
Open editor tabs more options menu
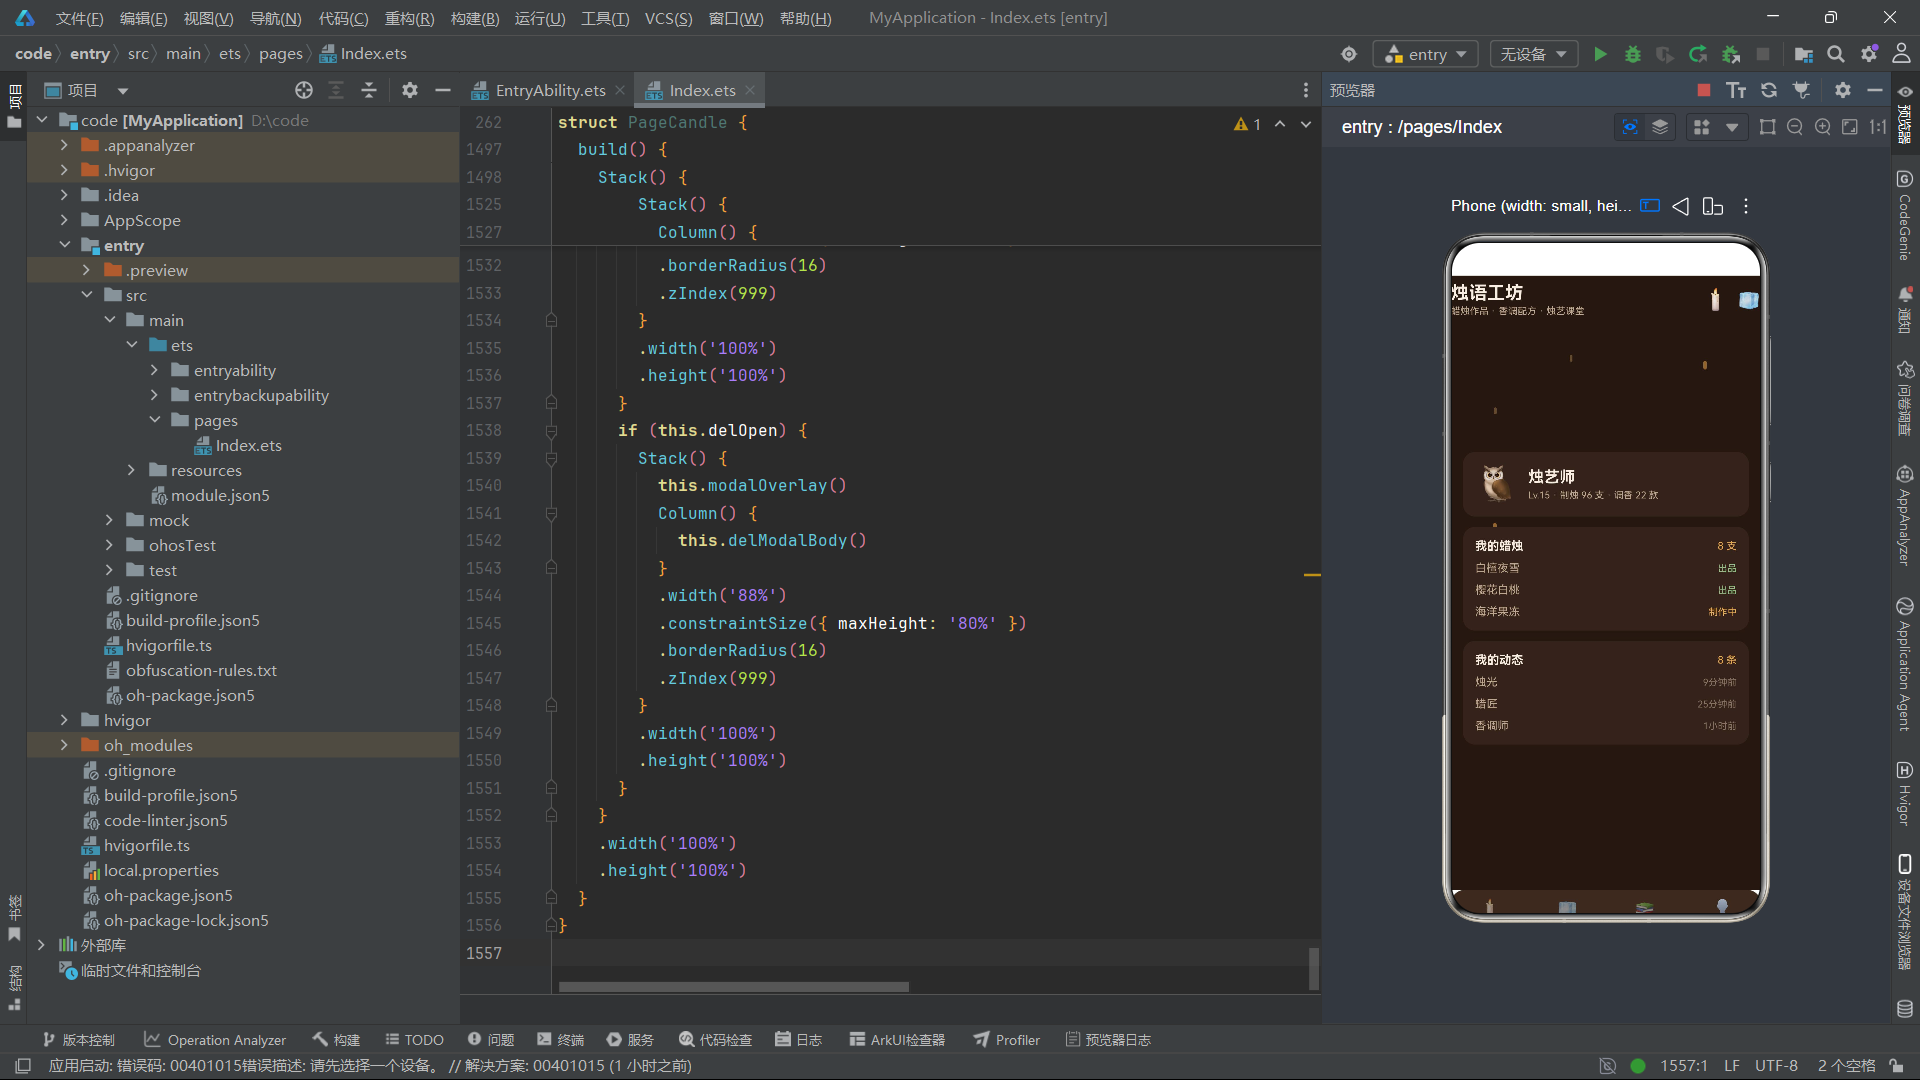[x=1306, y=90]
